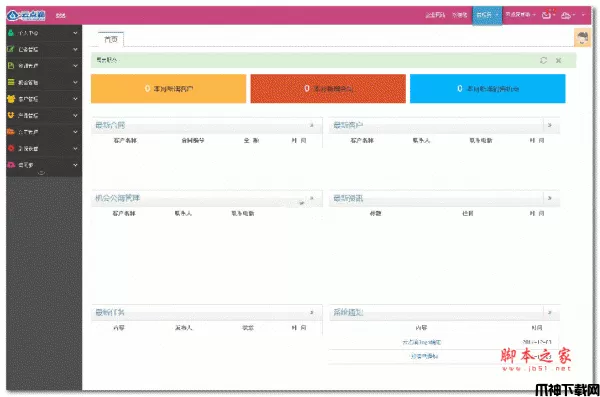600x397 pixels.
Task: Click the orange statistics tile showing 0
Action: [168, 88]
